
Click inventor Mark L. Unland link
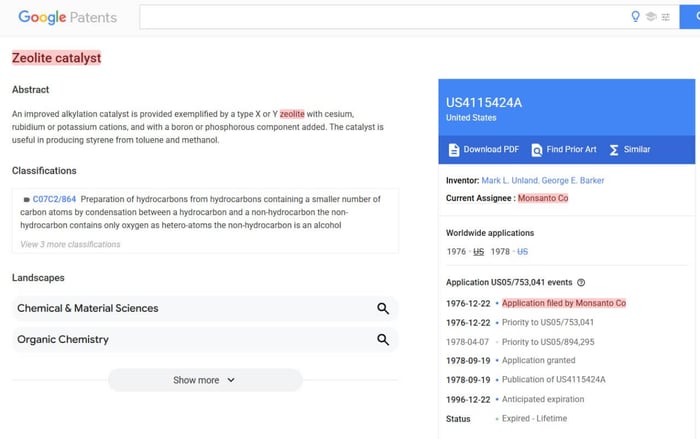click(509, 180)
